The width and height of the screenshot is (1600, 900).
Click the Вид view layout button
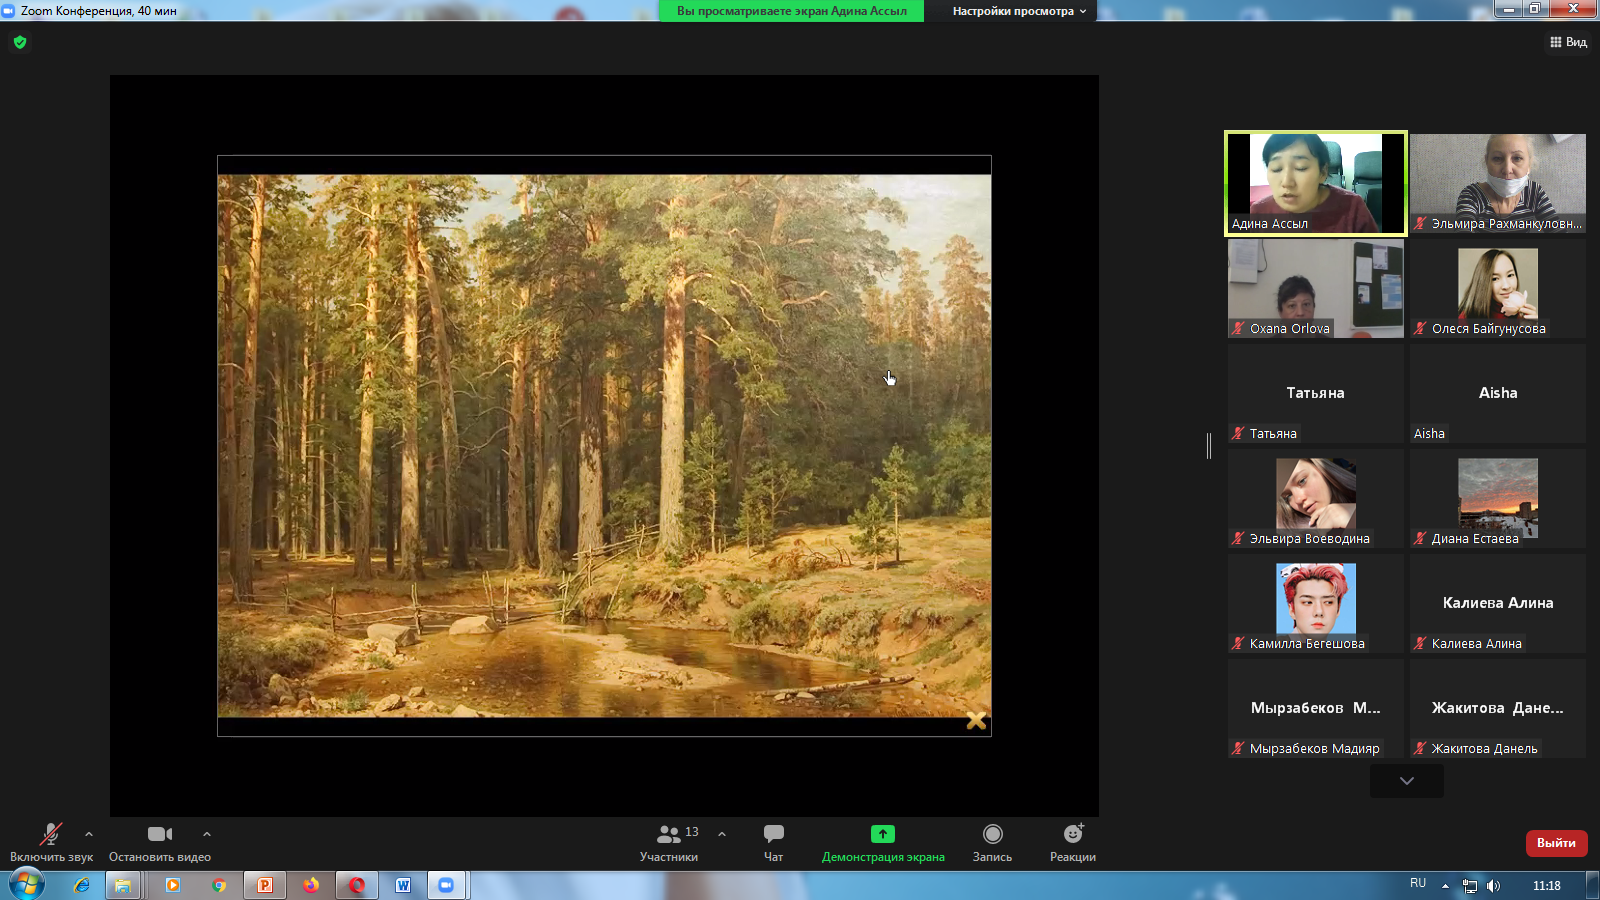click(1569, 42)
